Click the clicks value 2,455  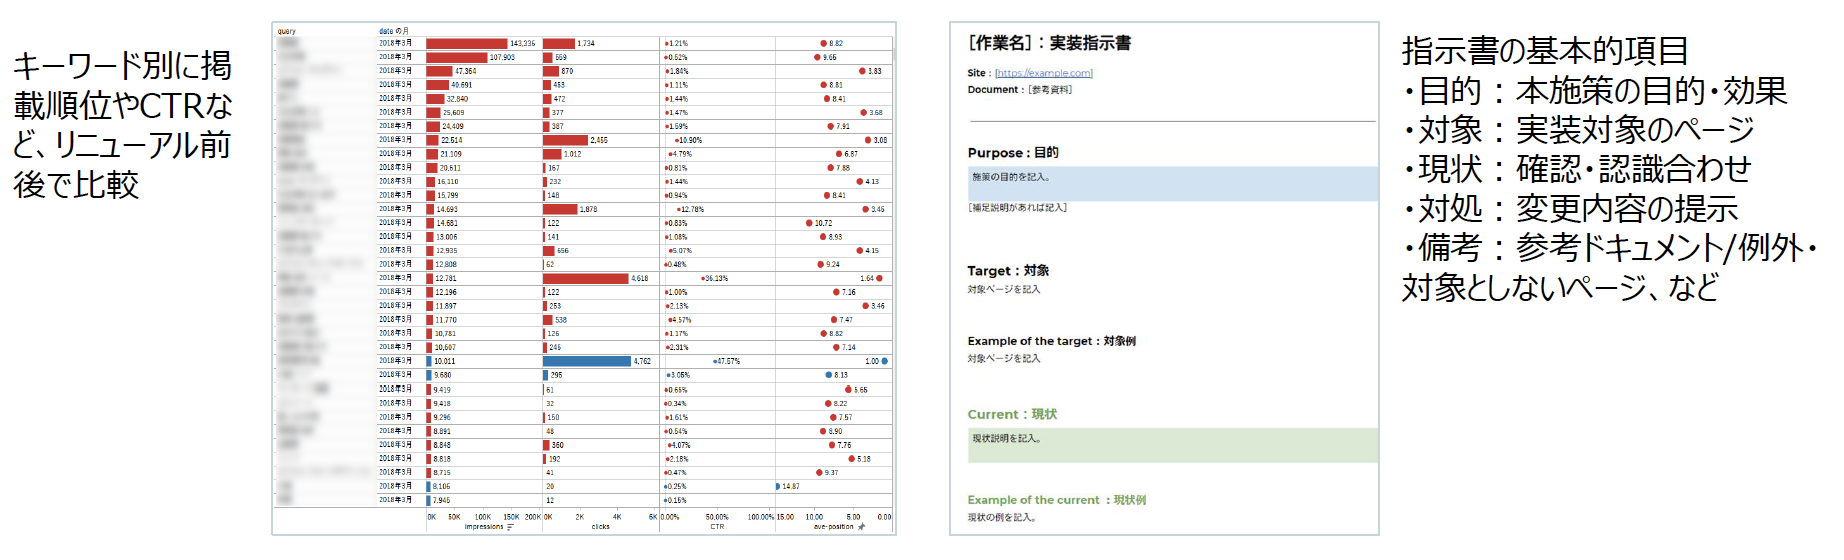(599, 141)
